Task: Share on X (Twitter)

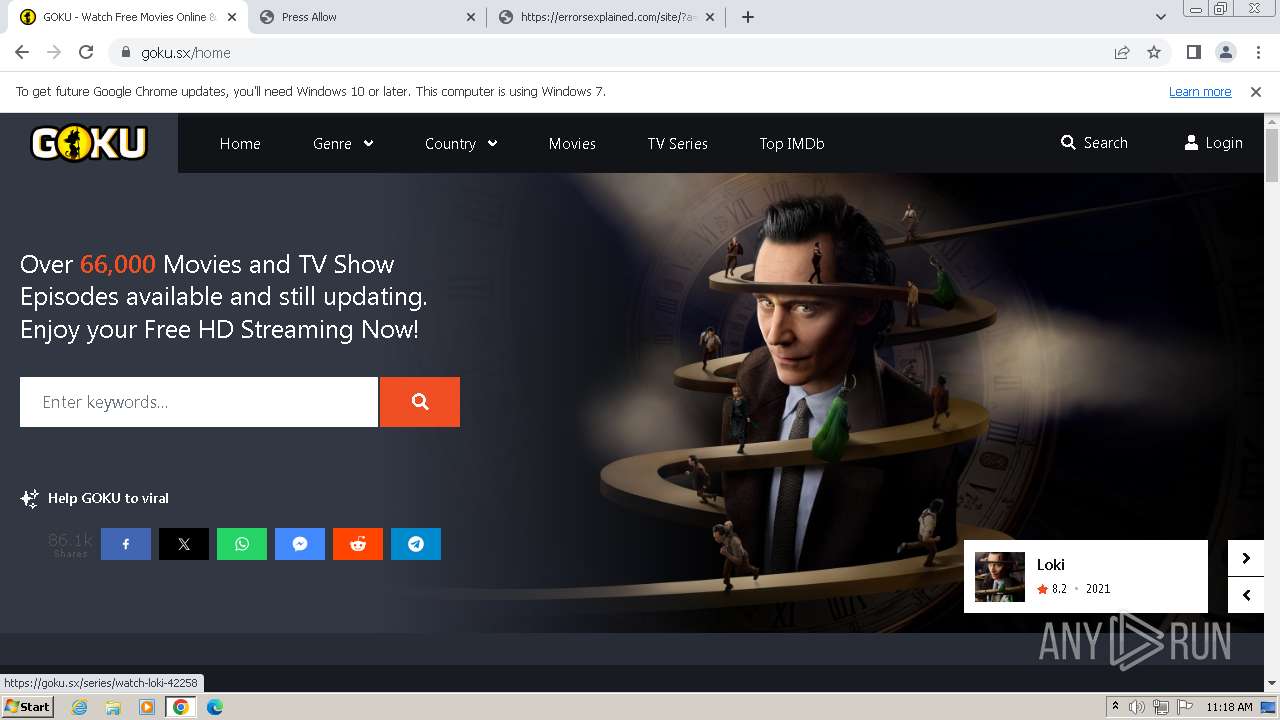Action: pos(184,544)
